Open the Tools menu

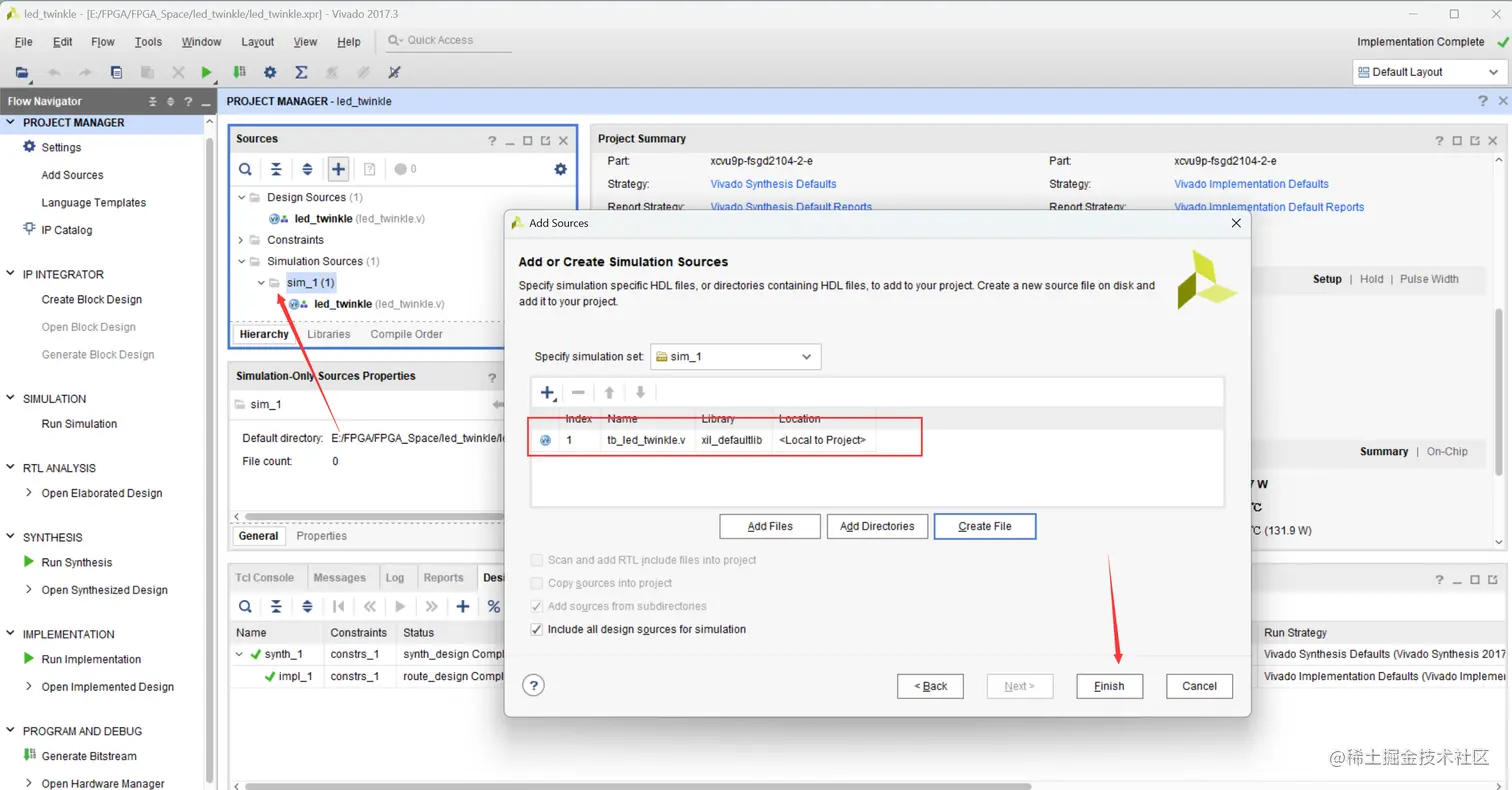tap(148, 42)
